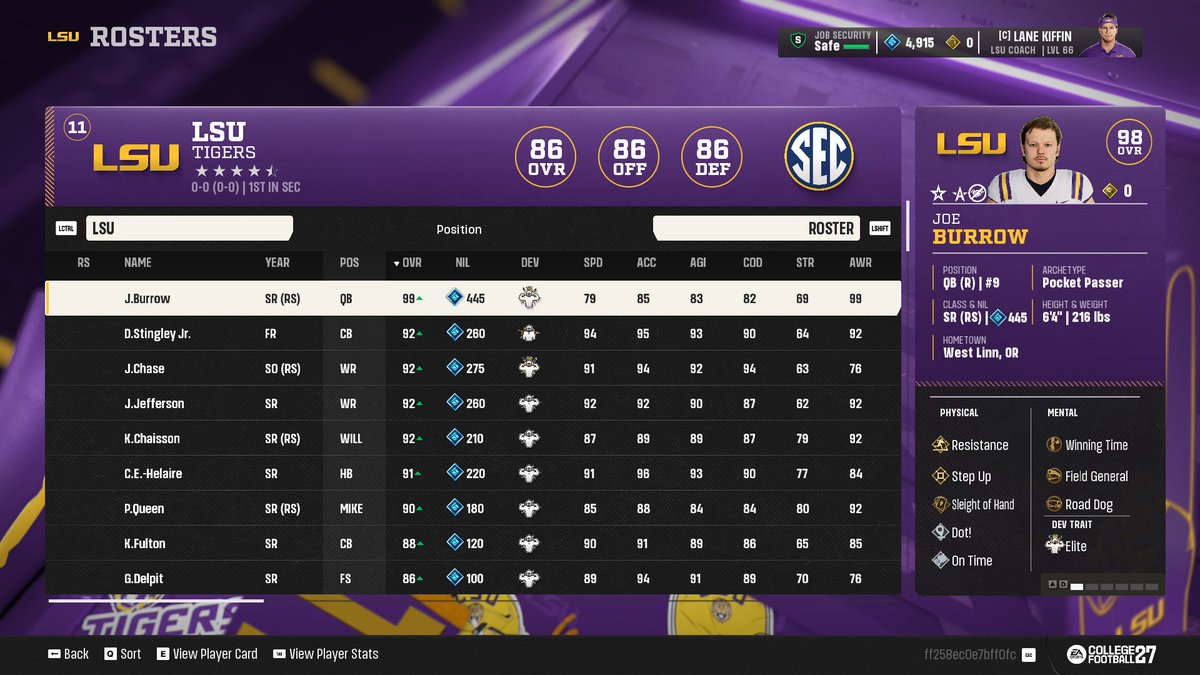Image resolution: width=1200 pixels, height=675 pixels.
Task: Open the LSU team selector field
Action: click(x=189, y=228)
